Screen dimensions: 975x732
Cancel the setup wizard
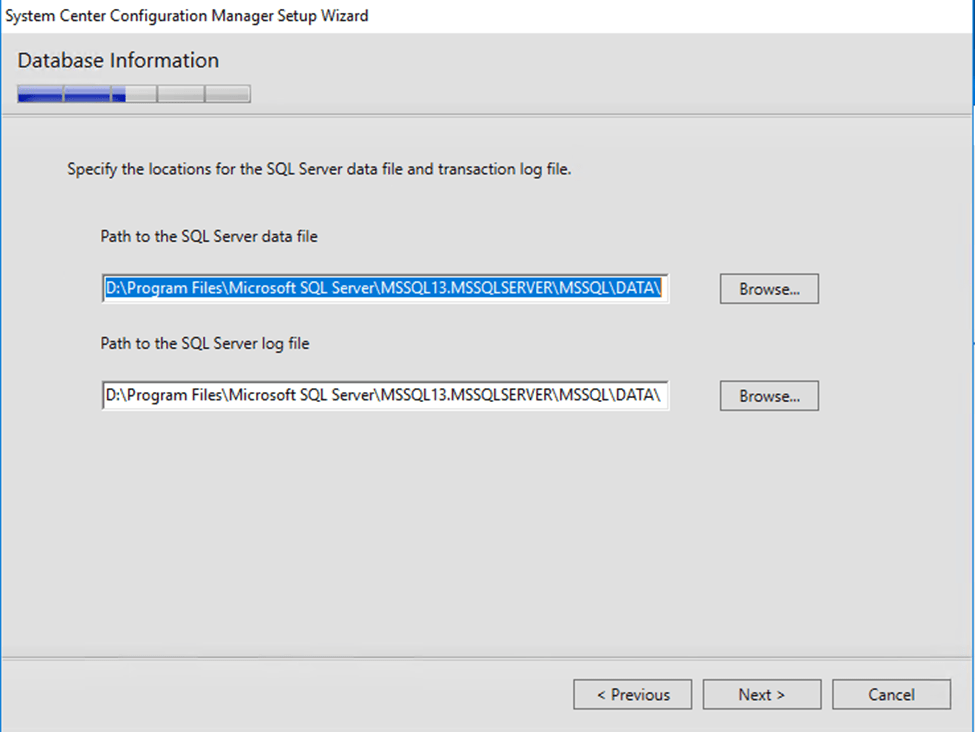(890, 695)
